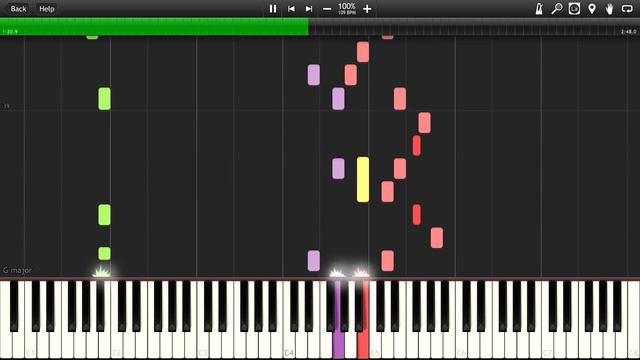Viewport: 640px width, 360px height.
Task: Play the C4 labeled piano key
Action: point(289,345)
